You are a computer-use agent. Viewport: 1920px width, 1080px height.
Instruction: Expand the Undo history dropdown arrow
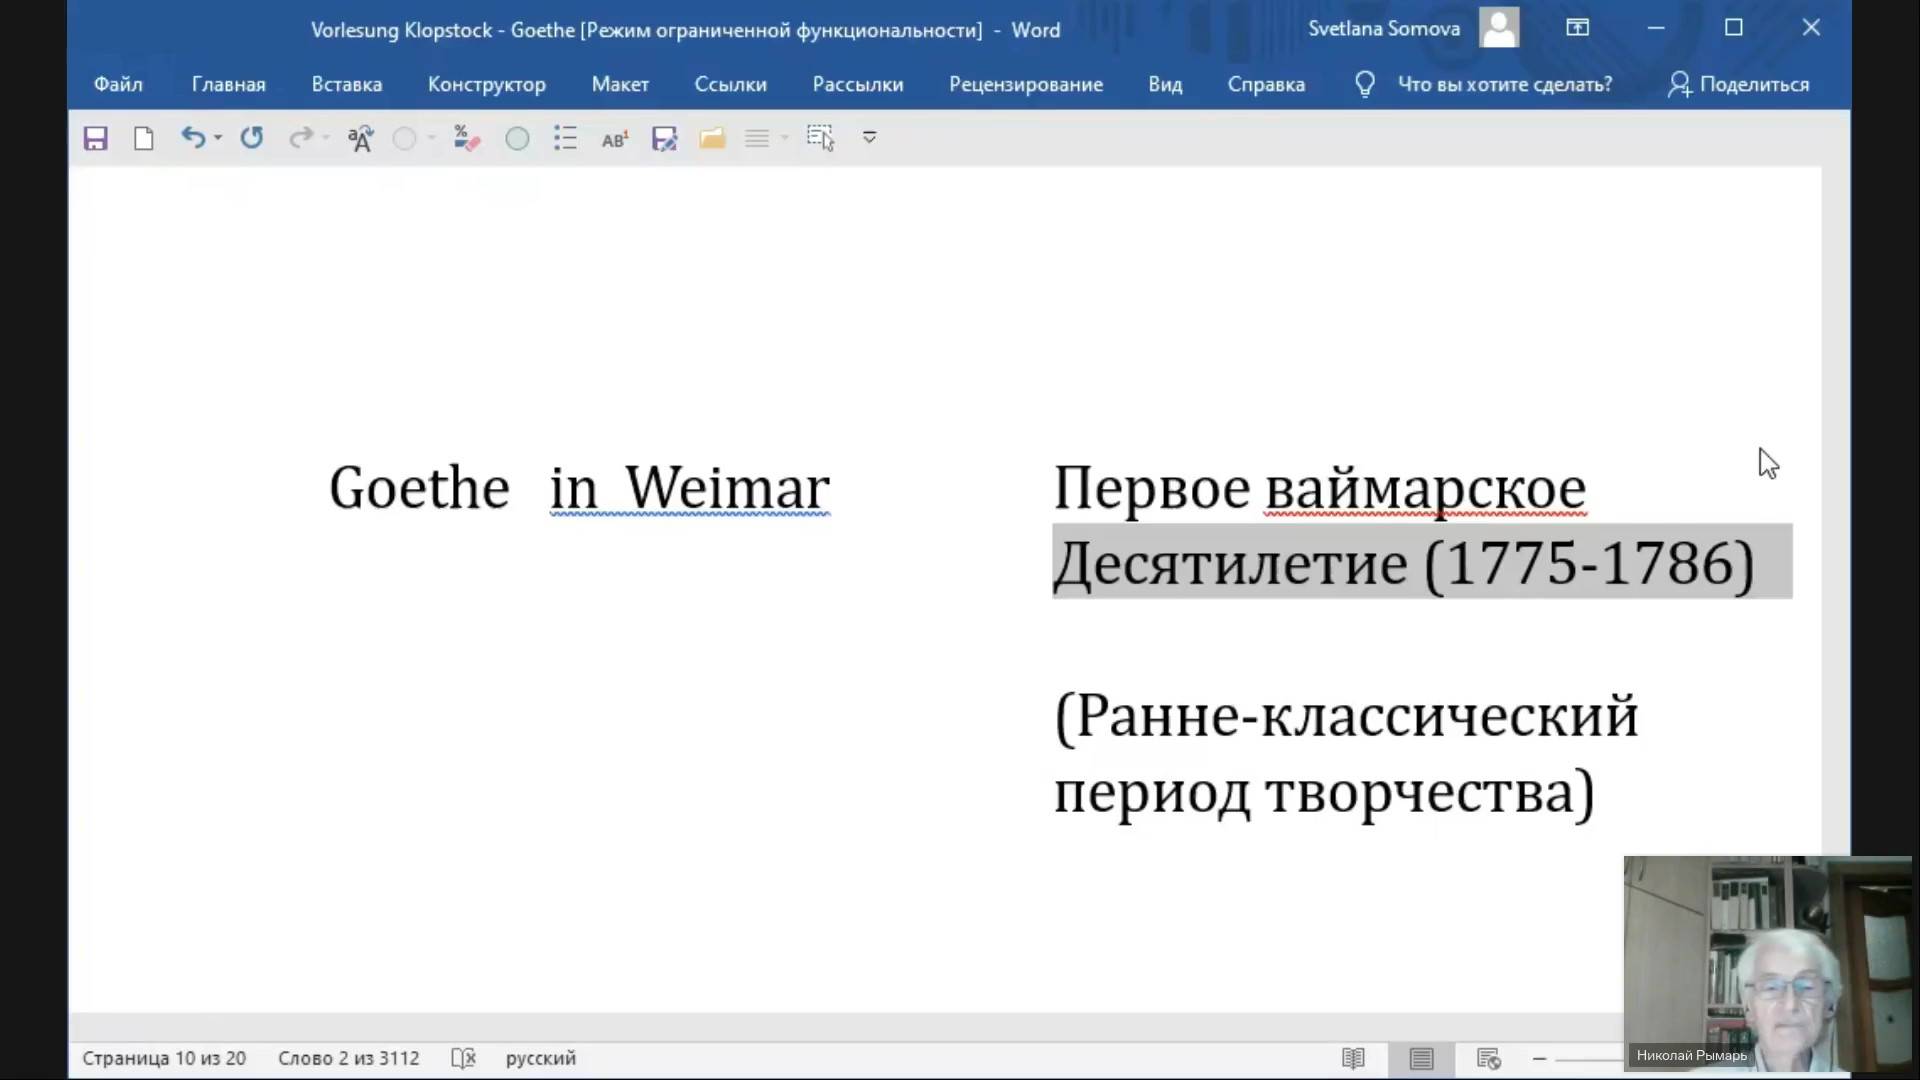(218, 138)
